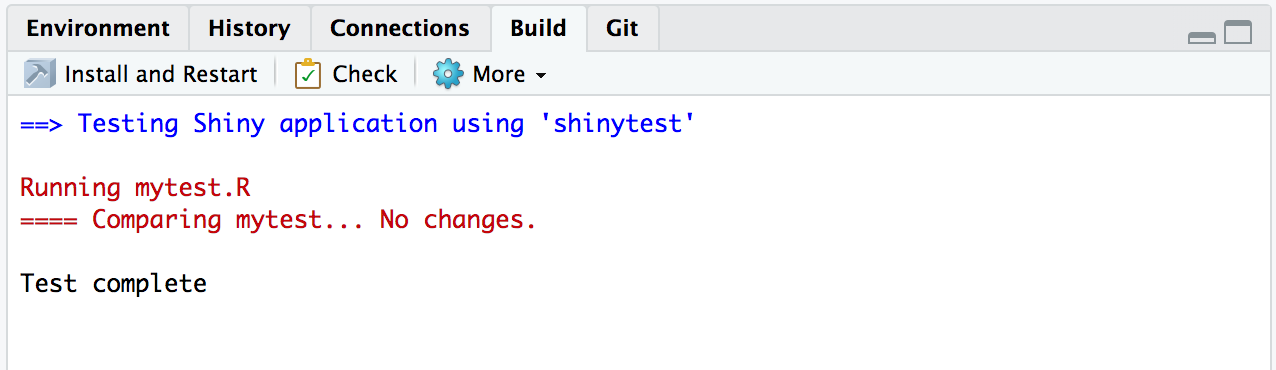Open the More menu label
This screenshot has width=1276, height=370.
[x=499, y=74]
